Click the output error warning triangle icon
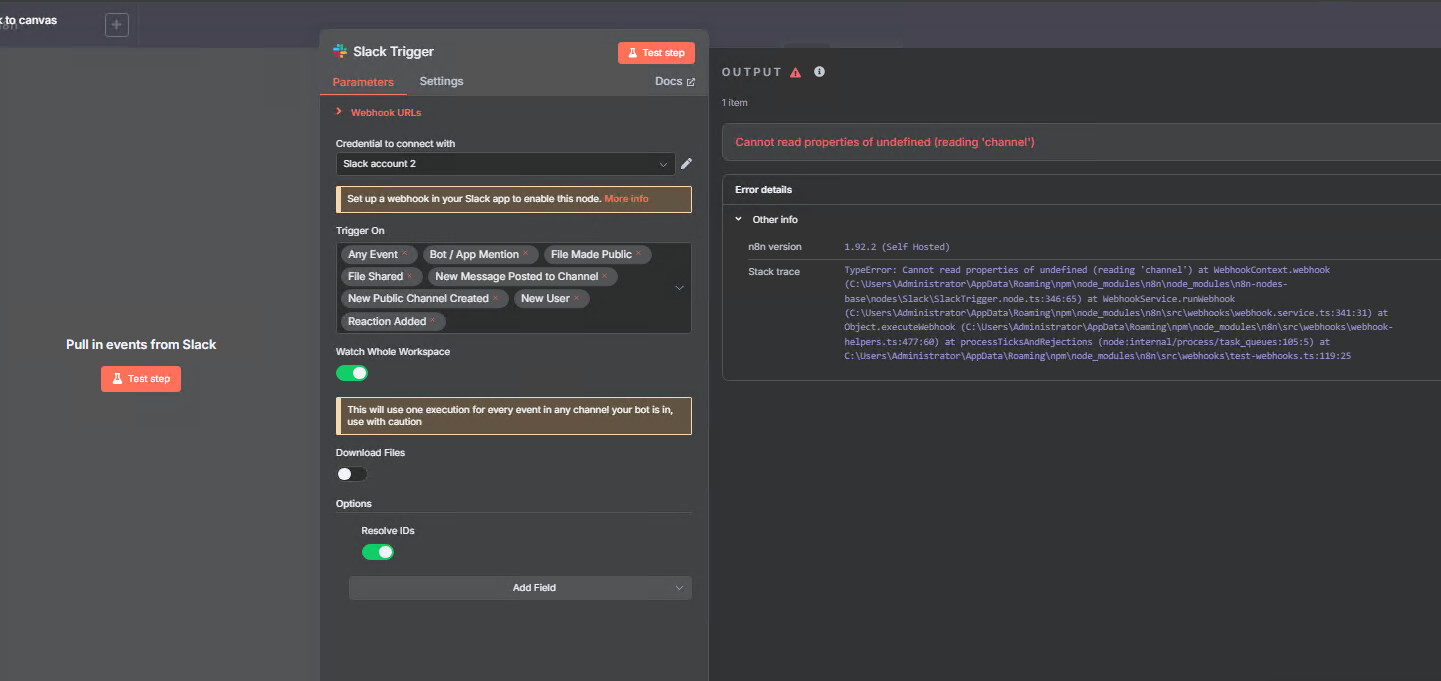The height and width of the screenshot is (681, 1441). (x=796, y=72)
